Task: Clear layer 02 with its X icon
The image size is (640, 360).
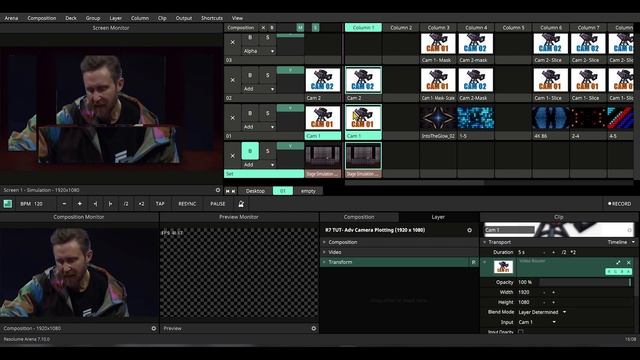Action: (x=233, y=80)
